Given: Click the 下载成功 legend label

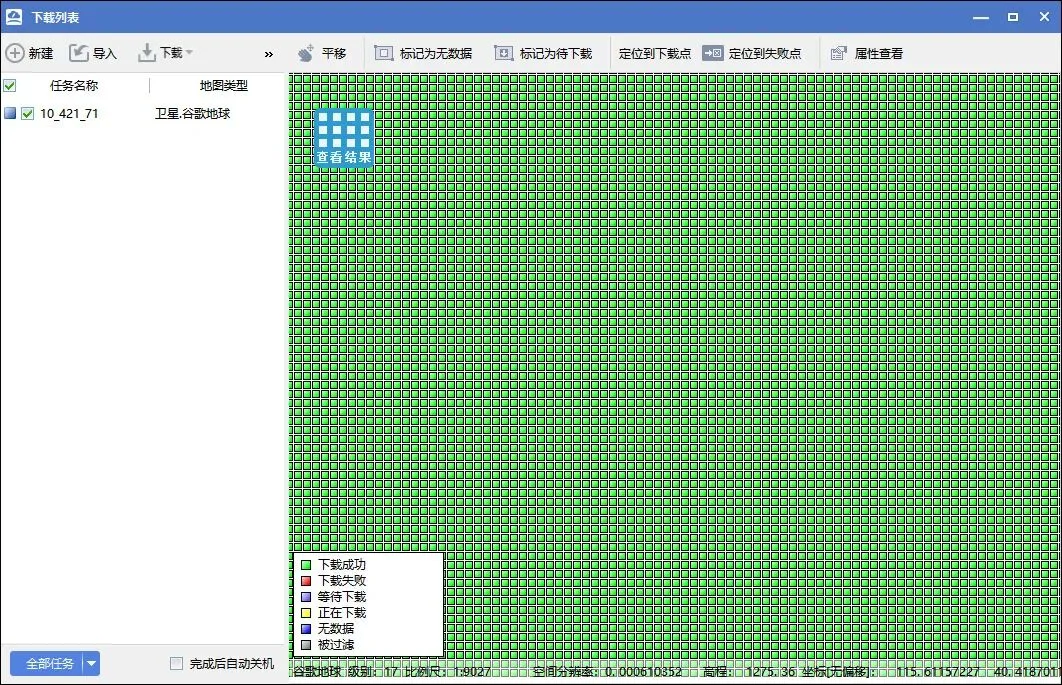Looking at the screenshot, I should click(x=342, y=564).
